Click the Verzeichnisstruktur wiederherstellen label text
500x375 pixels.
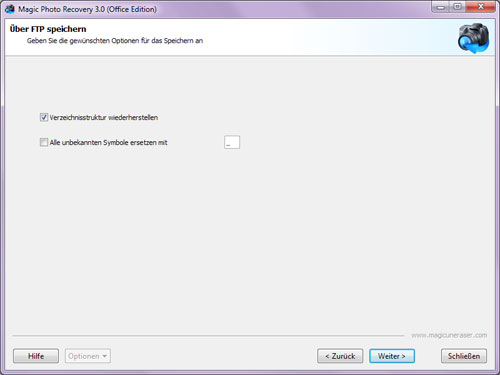pos(104,117)
